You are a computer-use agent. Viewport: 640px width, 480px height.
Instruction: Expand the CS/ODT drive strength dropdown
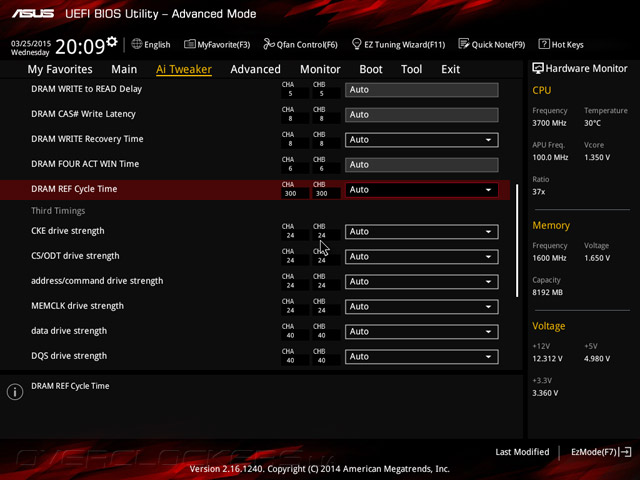click(422, 257)
